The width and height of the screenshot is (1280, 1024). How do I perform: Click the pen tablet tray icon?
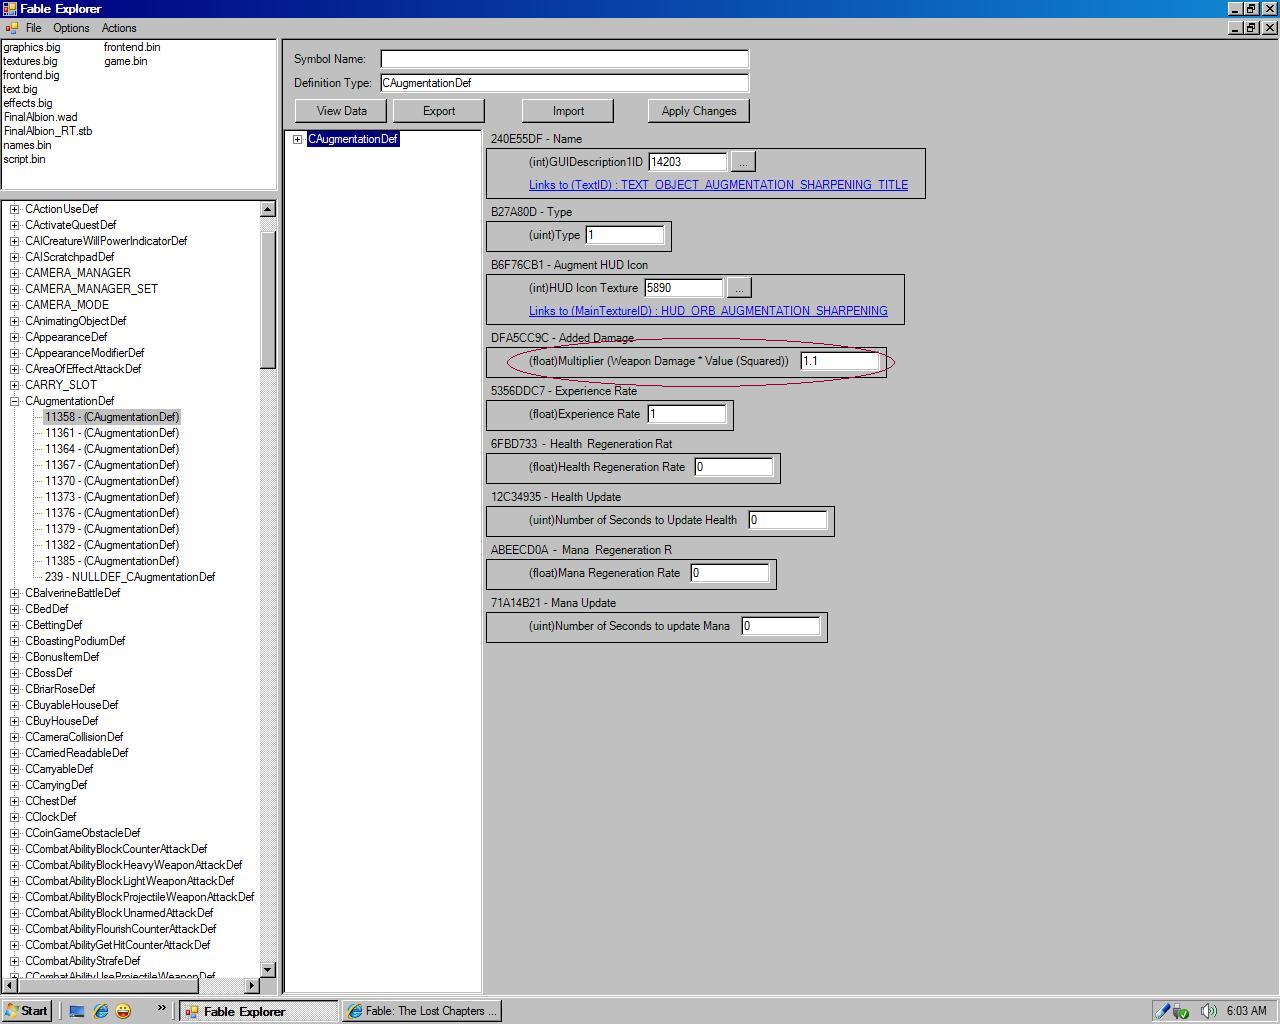pos(1162,1011)
